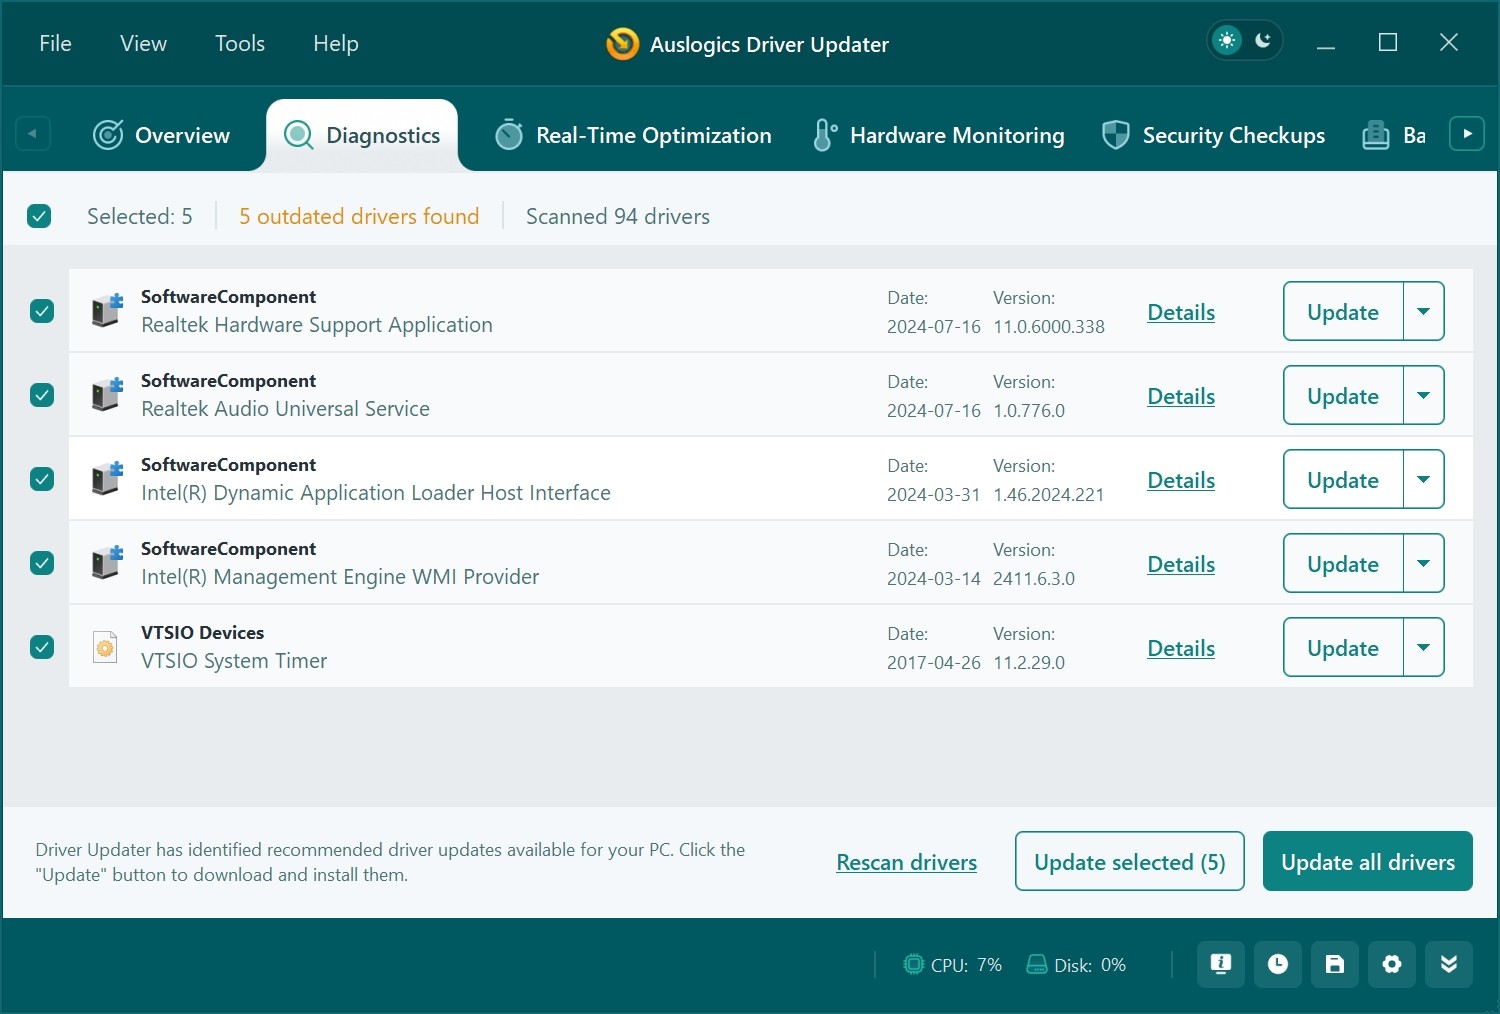The height and width of the screenshot is (1014, 1500).
Task: Uncheck Realtek Audio Universal Service checkbox
Action: 42,395
